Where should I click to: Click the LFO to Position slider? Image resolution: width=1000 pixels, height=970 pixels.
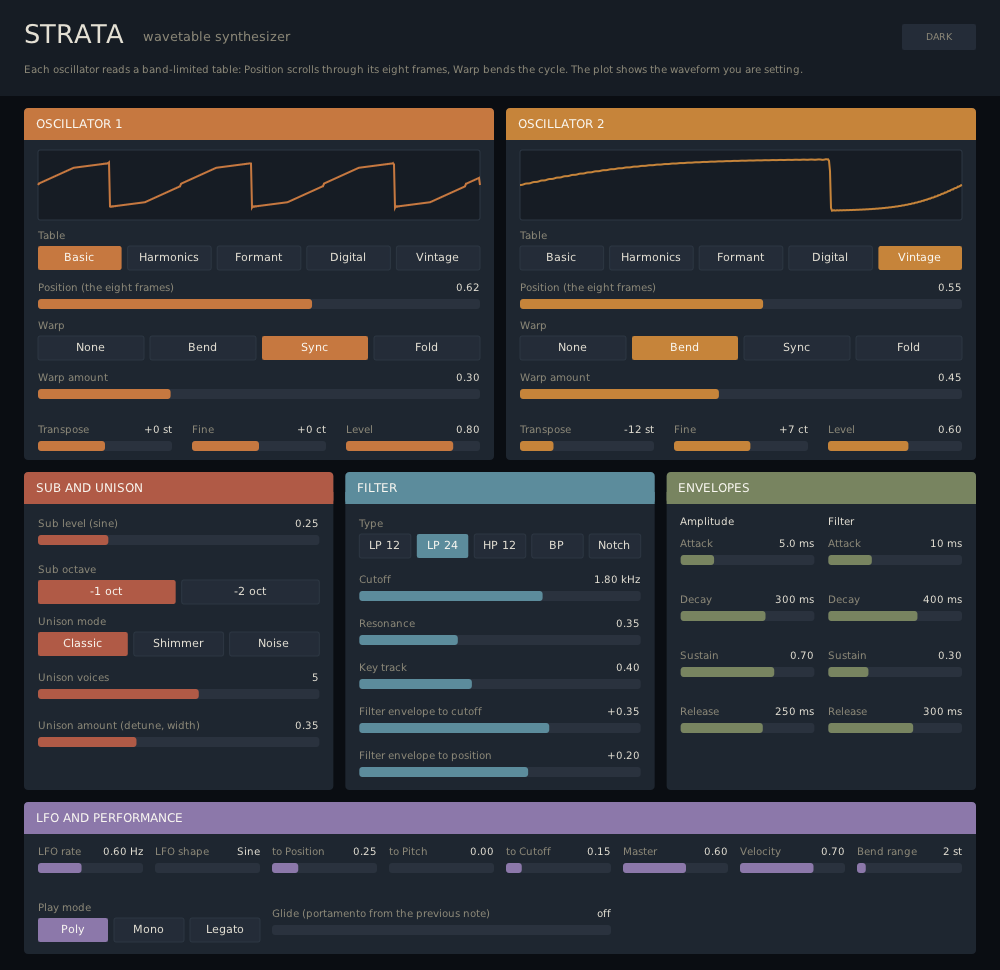point(324,868)
